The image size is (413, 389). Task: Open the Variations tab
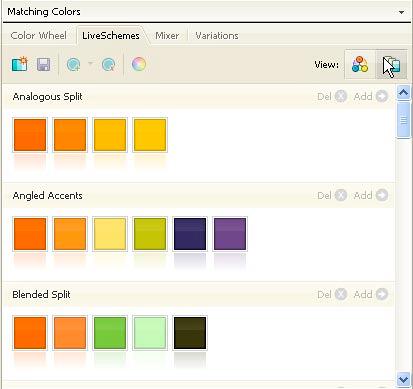[217, 36]
